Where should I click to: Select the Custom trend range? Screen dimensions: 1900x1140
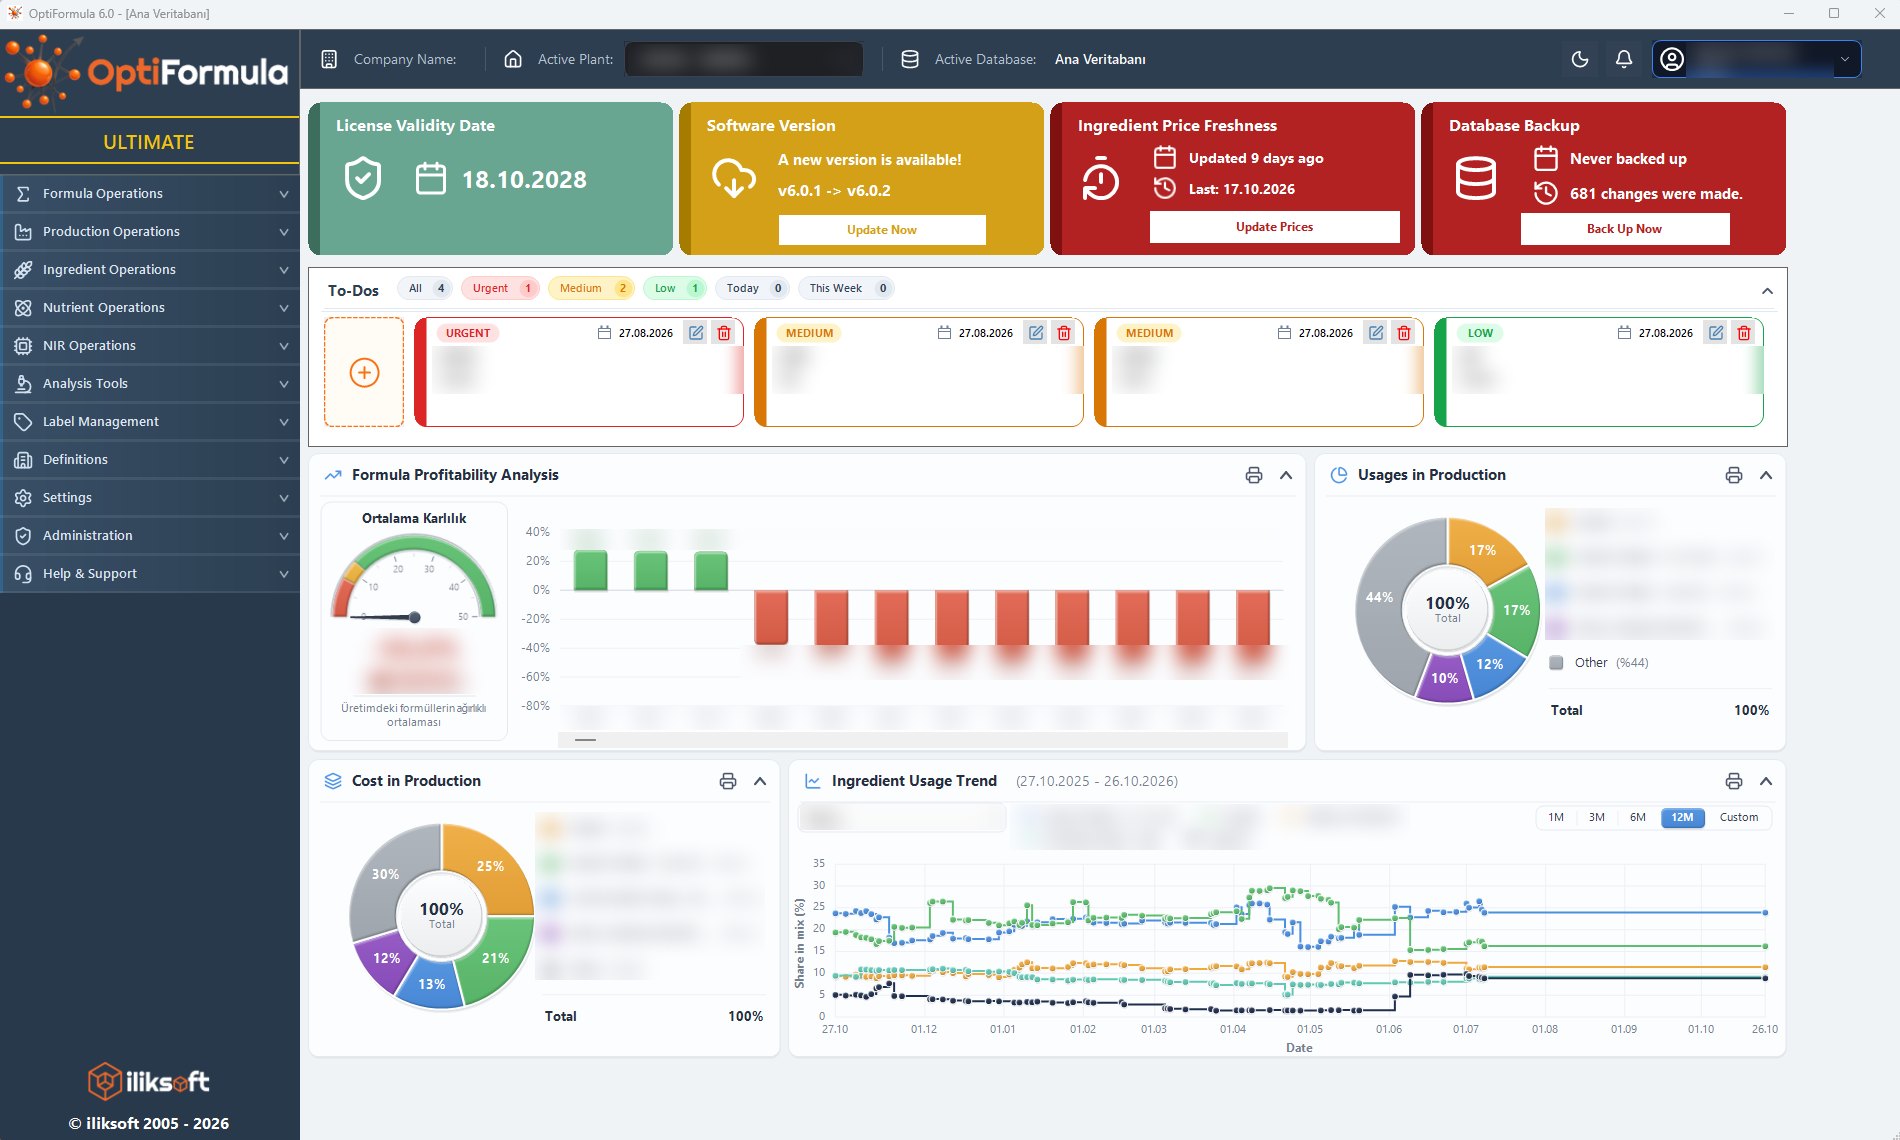[x=1739, y=817]
